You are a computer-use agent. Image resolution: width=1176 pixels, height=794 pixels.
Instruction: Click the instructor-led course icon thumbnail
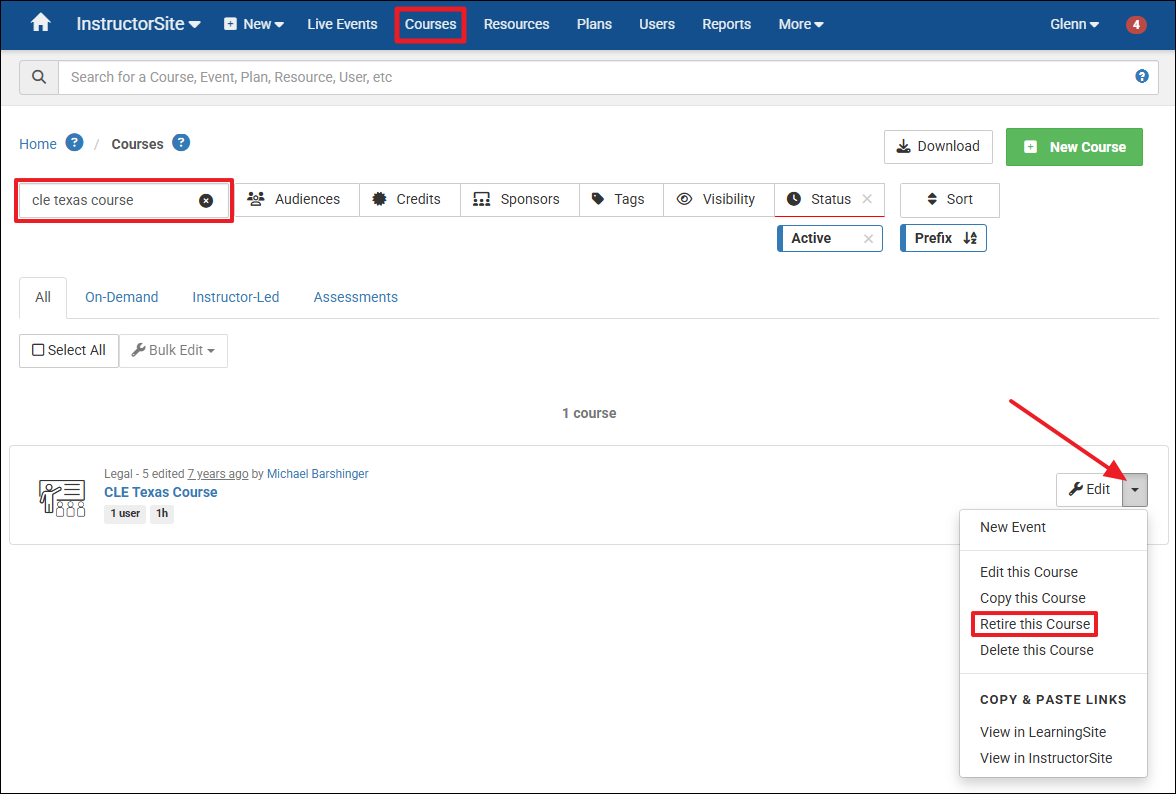(x=62, y=498)
